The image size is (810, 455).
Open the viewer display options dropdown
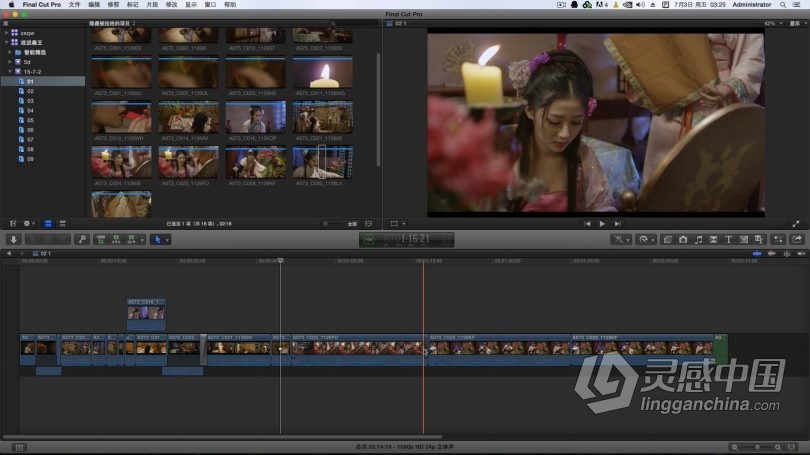coord(798,24)
